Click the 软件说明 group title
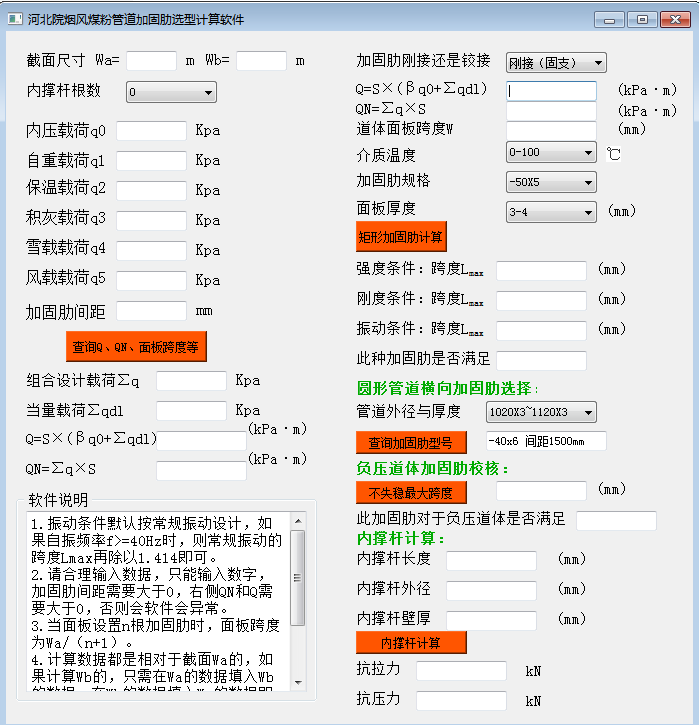 (x=58, y=500)
